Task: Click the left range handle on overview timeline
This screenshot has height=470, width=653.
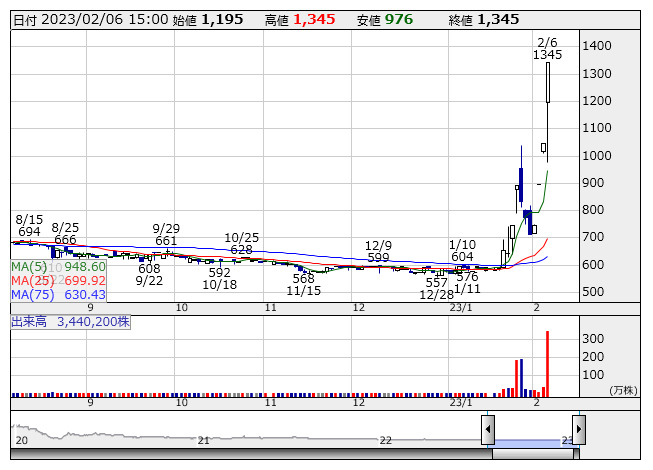Action: coord(488,430)
